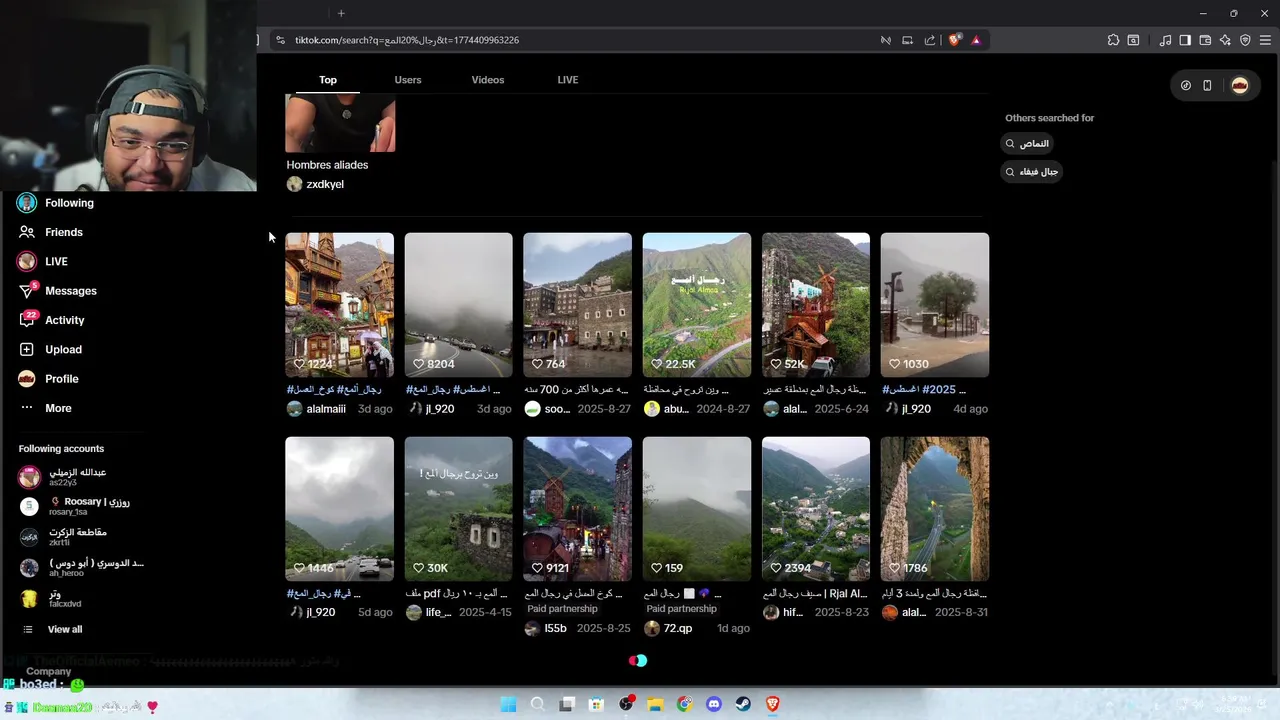
Task: Switch to the Top search tab
Action: (x=328, y=80)
